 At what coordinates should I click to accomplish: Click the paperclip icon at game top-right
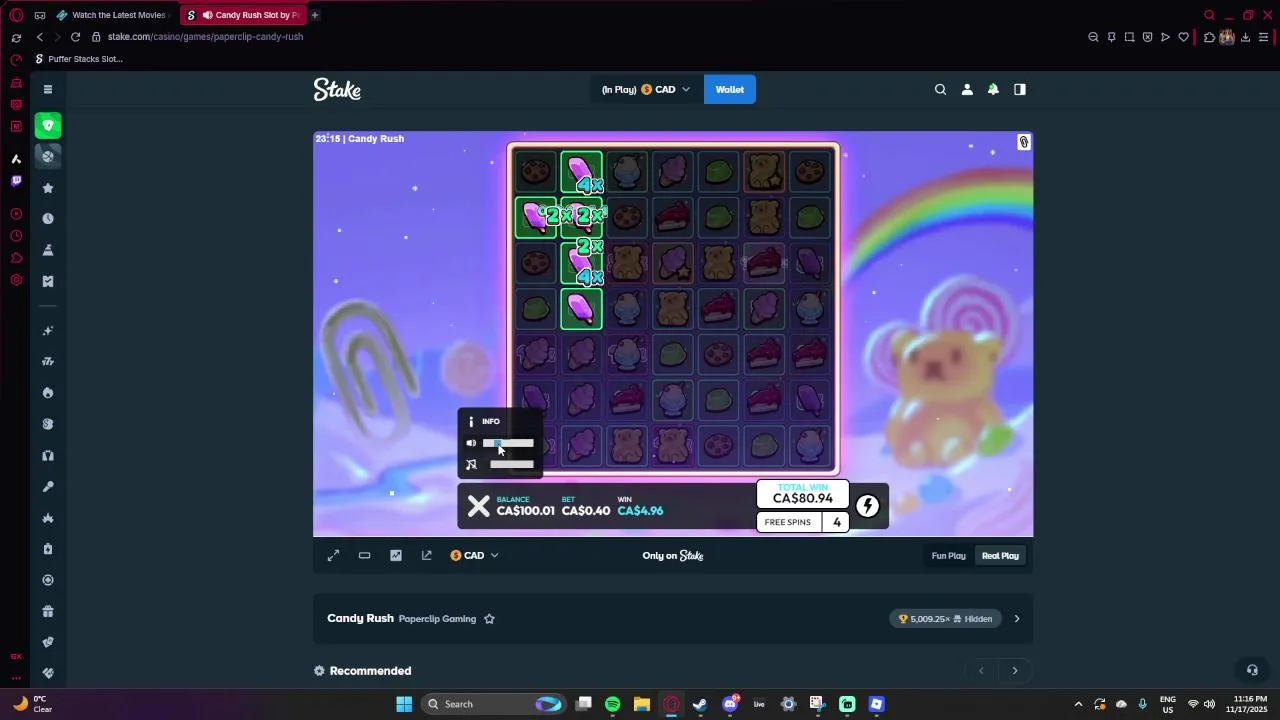click(x=1024, y=142)
